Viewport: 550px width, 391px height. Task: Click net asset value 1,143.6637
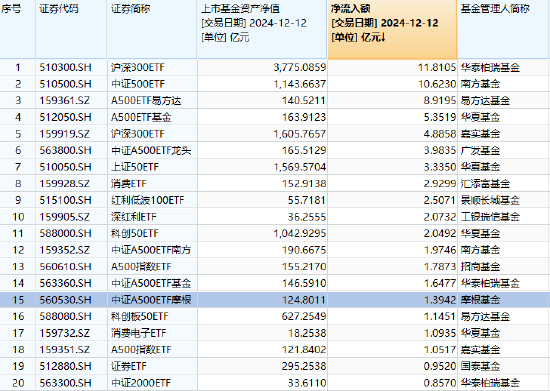click(x=300, y=84)
